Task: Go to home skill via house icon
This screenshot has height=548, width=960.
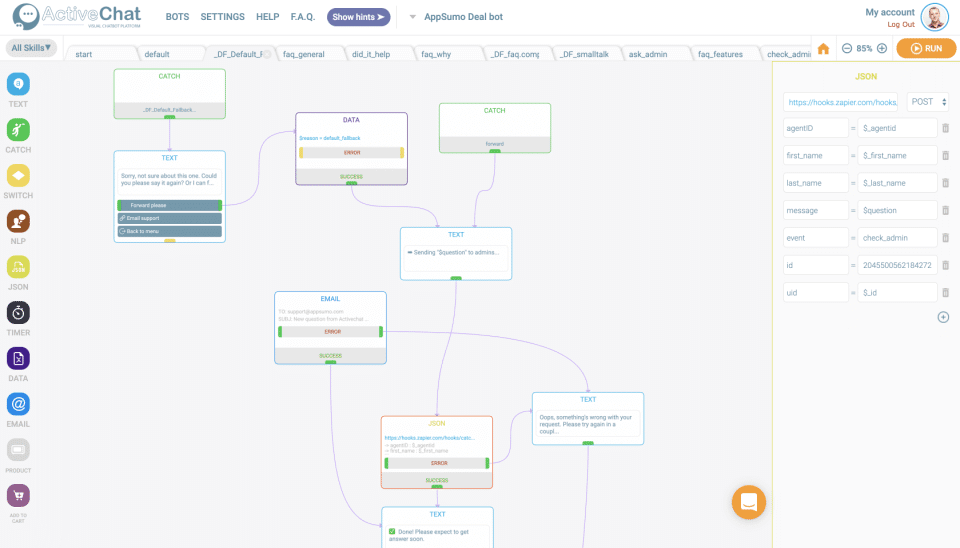Action: pos(823,48)
